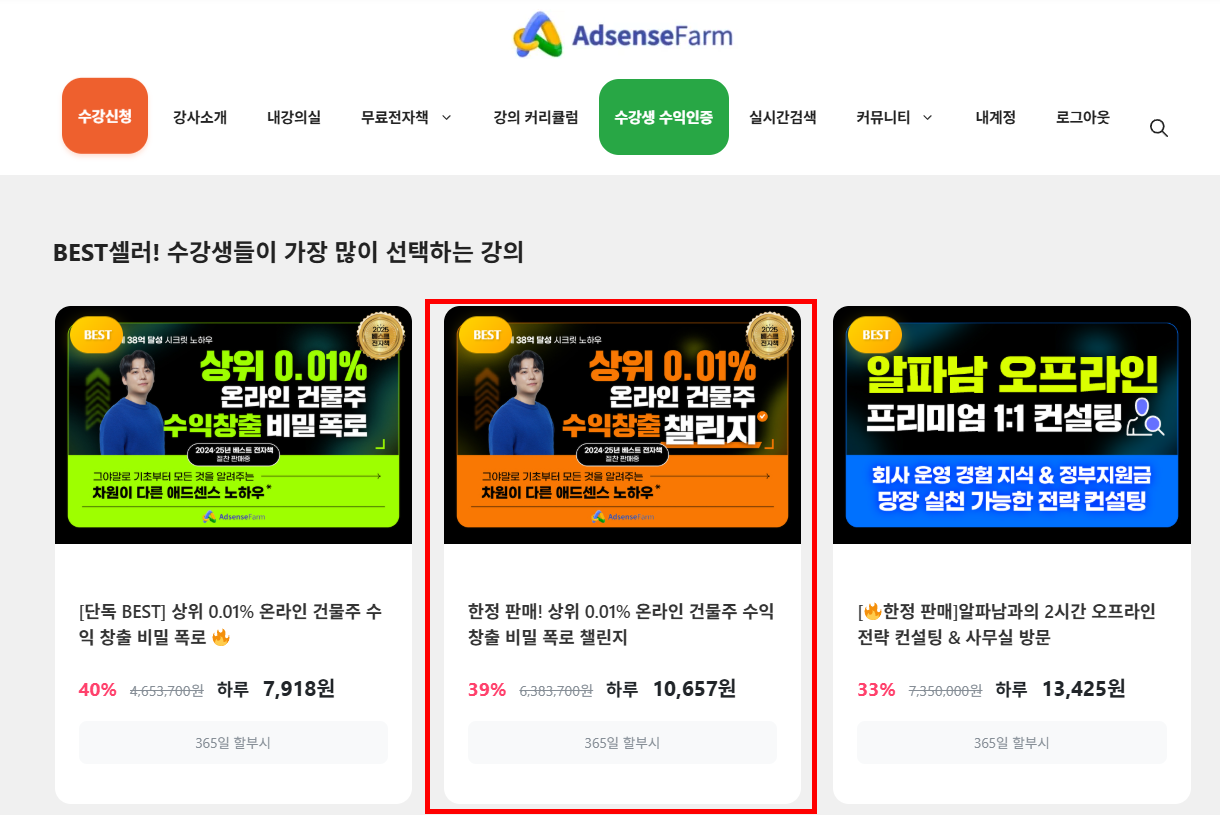
Task: Open the 한정 판매! 상위 0.01% 챌린지 title link
Action: pos(621,624)
